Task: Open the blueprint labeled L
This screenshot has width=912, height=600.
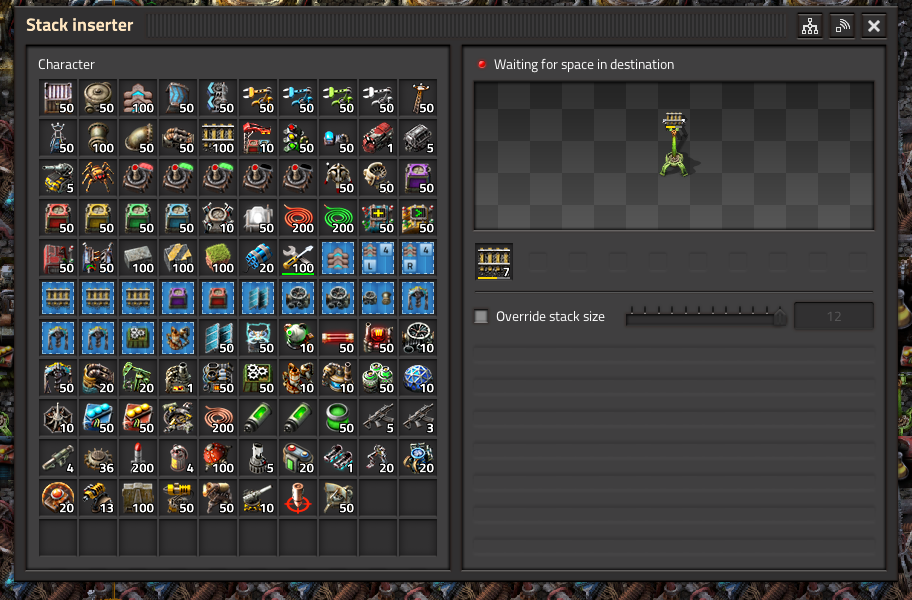Action: 378,258
